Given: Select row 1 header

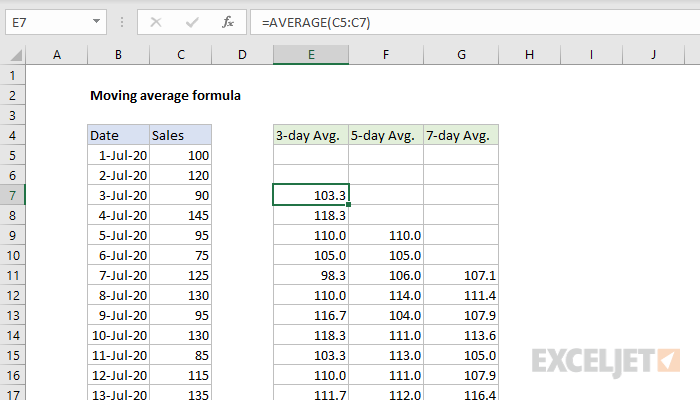Looking at the screenshot, I should [12, 75].
